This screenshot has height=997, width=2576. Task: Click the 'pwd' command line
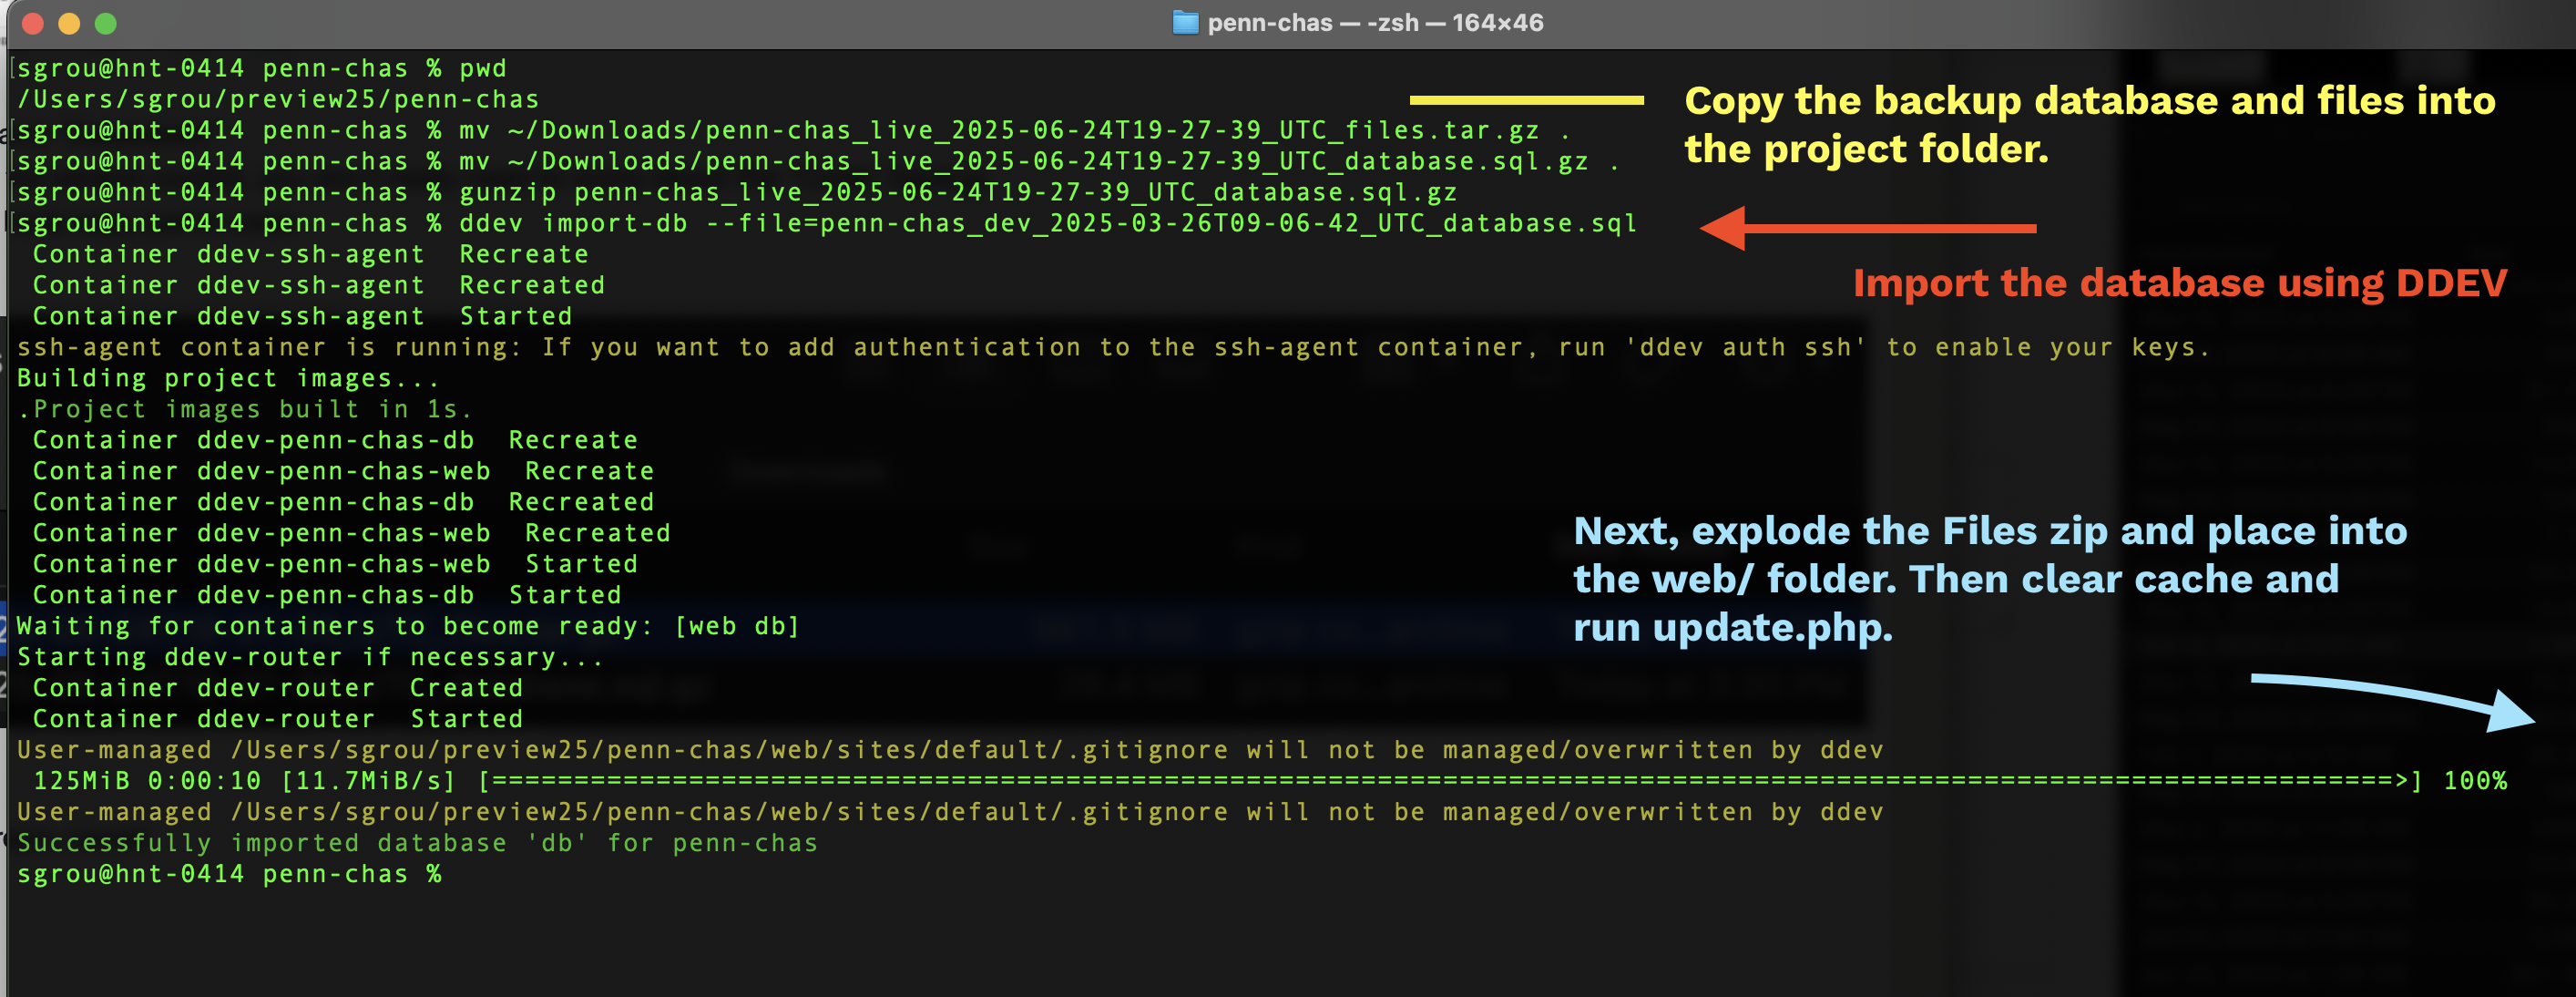pyautogui.click(x=262, y=68)
